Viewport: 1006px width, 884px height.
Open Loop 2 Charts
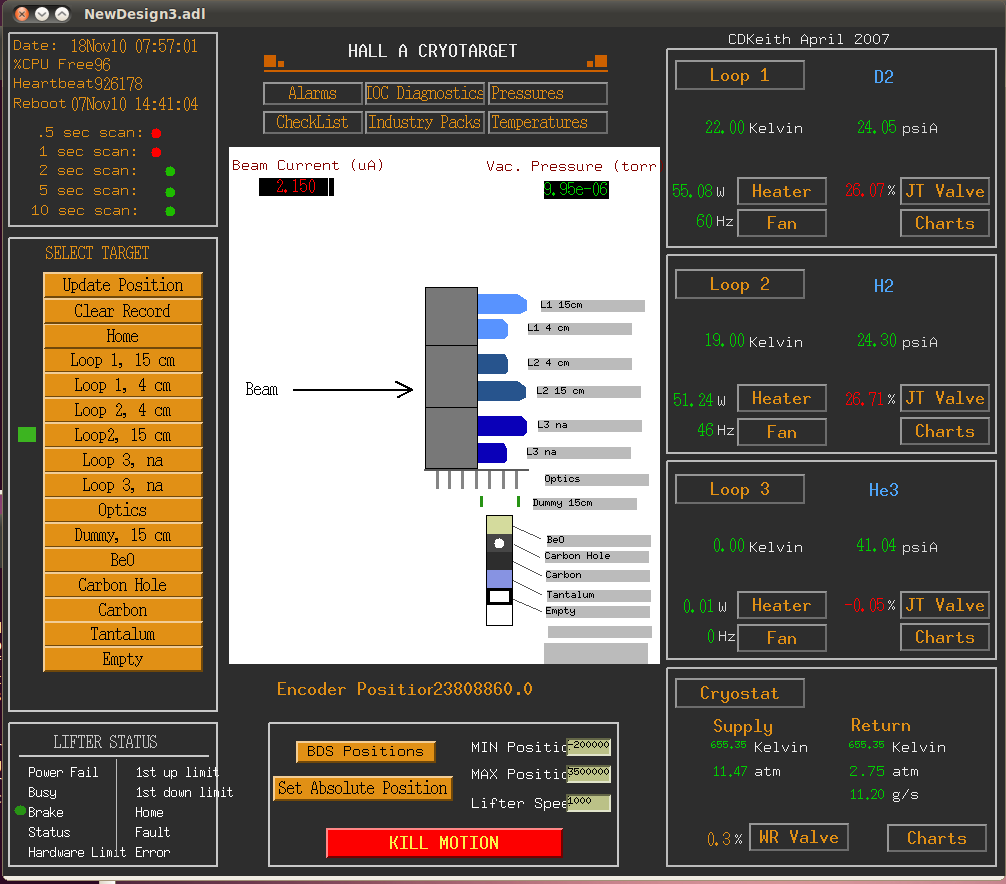coord(944,431)
